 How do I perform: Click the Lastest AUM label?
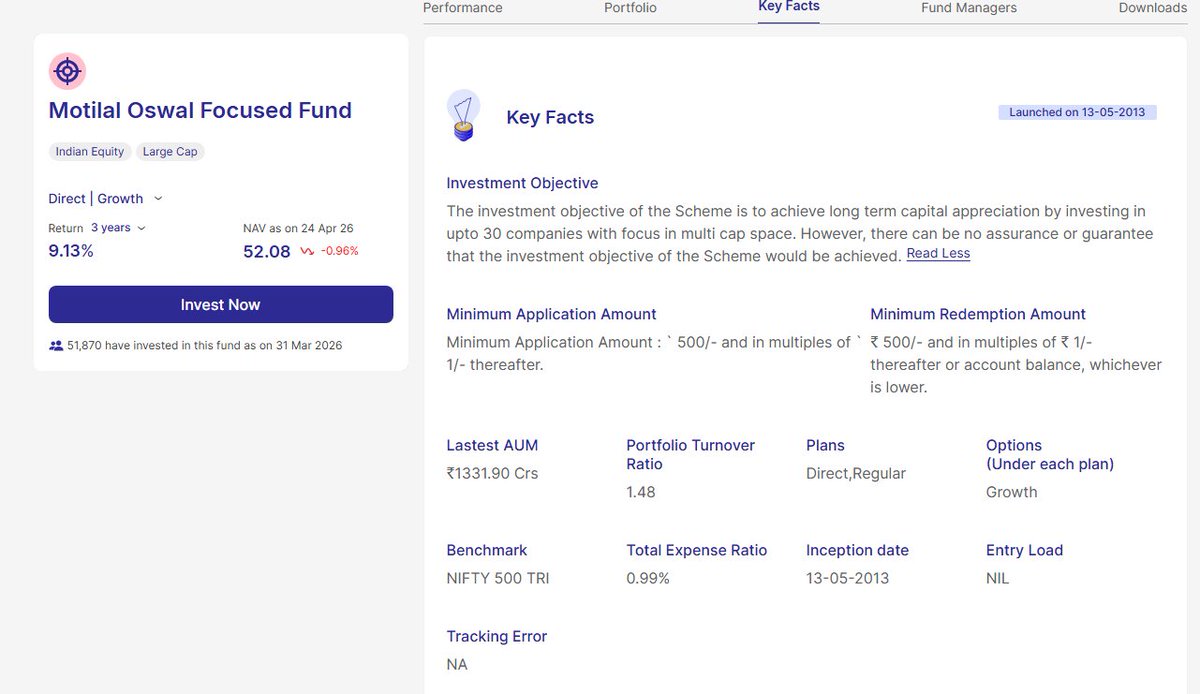[x=492, y=445]
